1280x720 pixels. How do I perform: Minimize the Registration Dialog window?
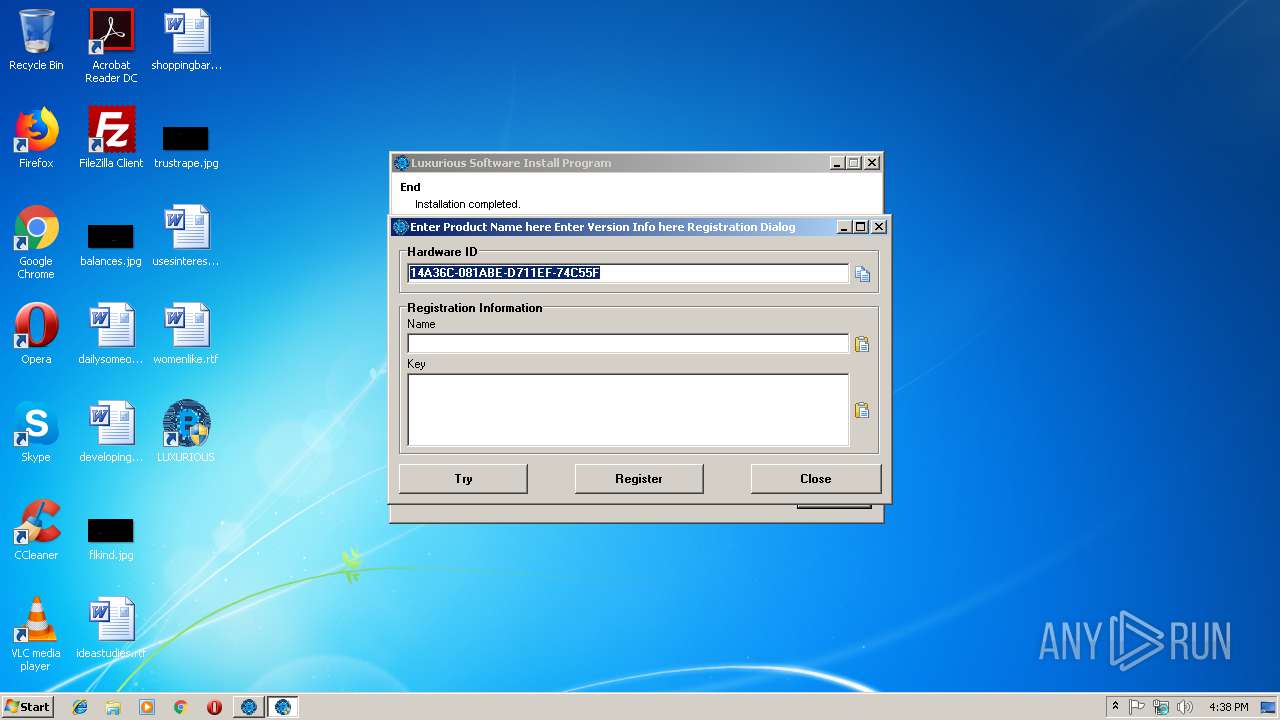844,227
